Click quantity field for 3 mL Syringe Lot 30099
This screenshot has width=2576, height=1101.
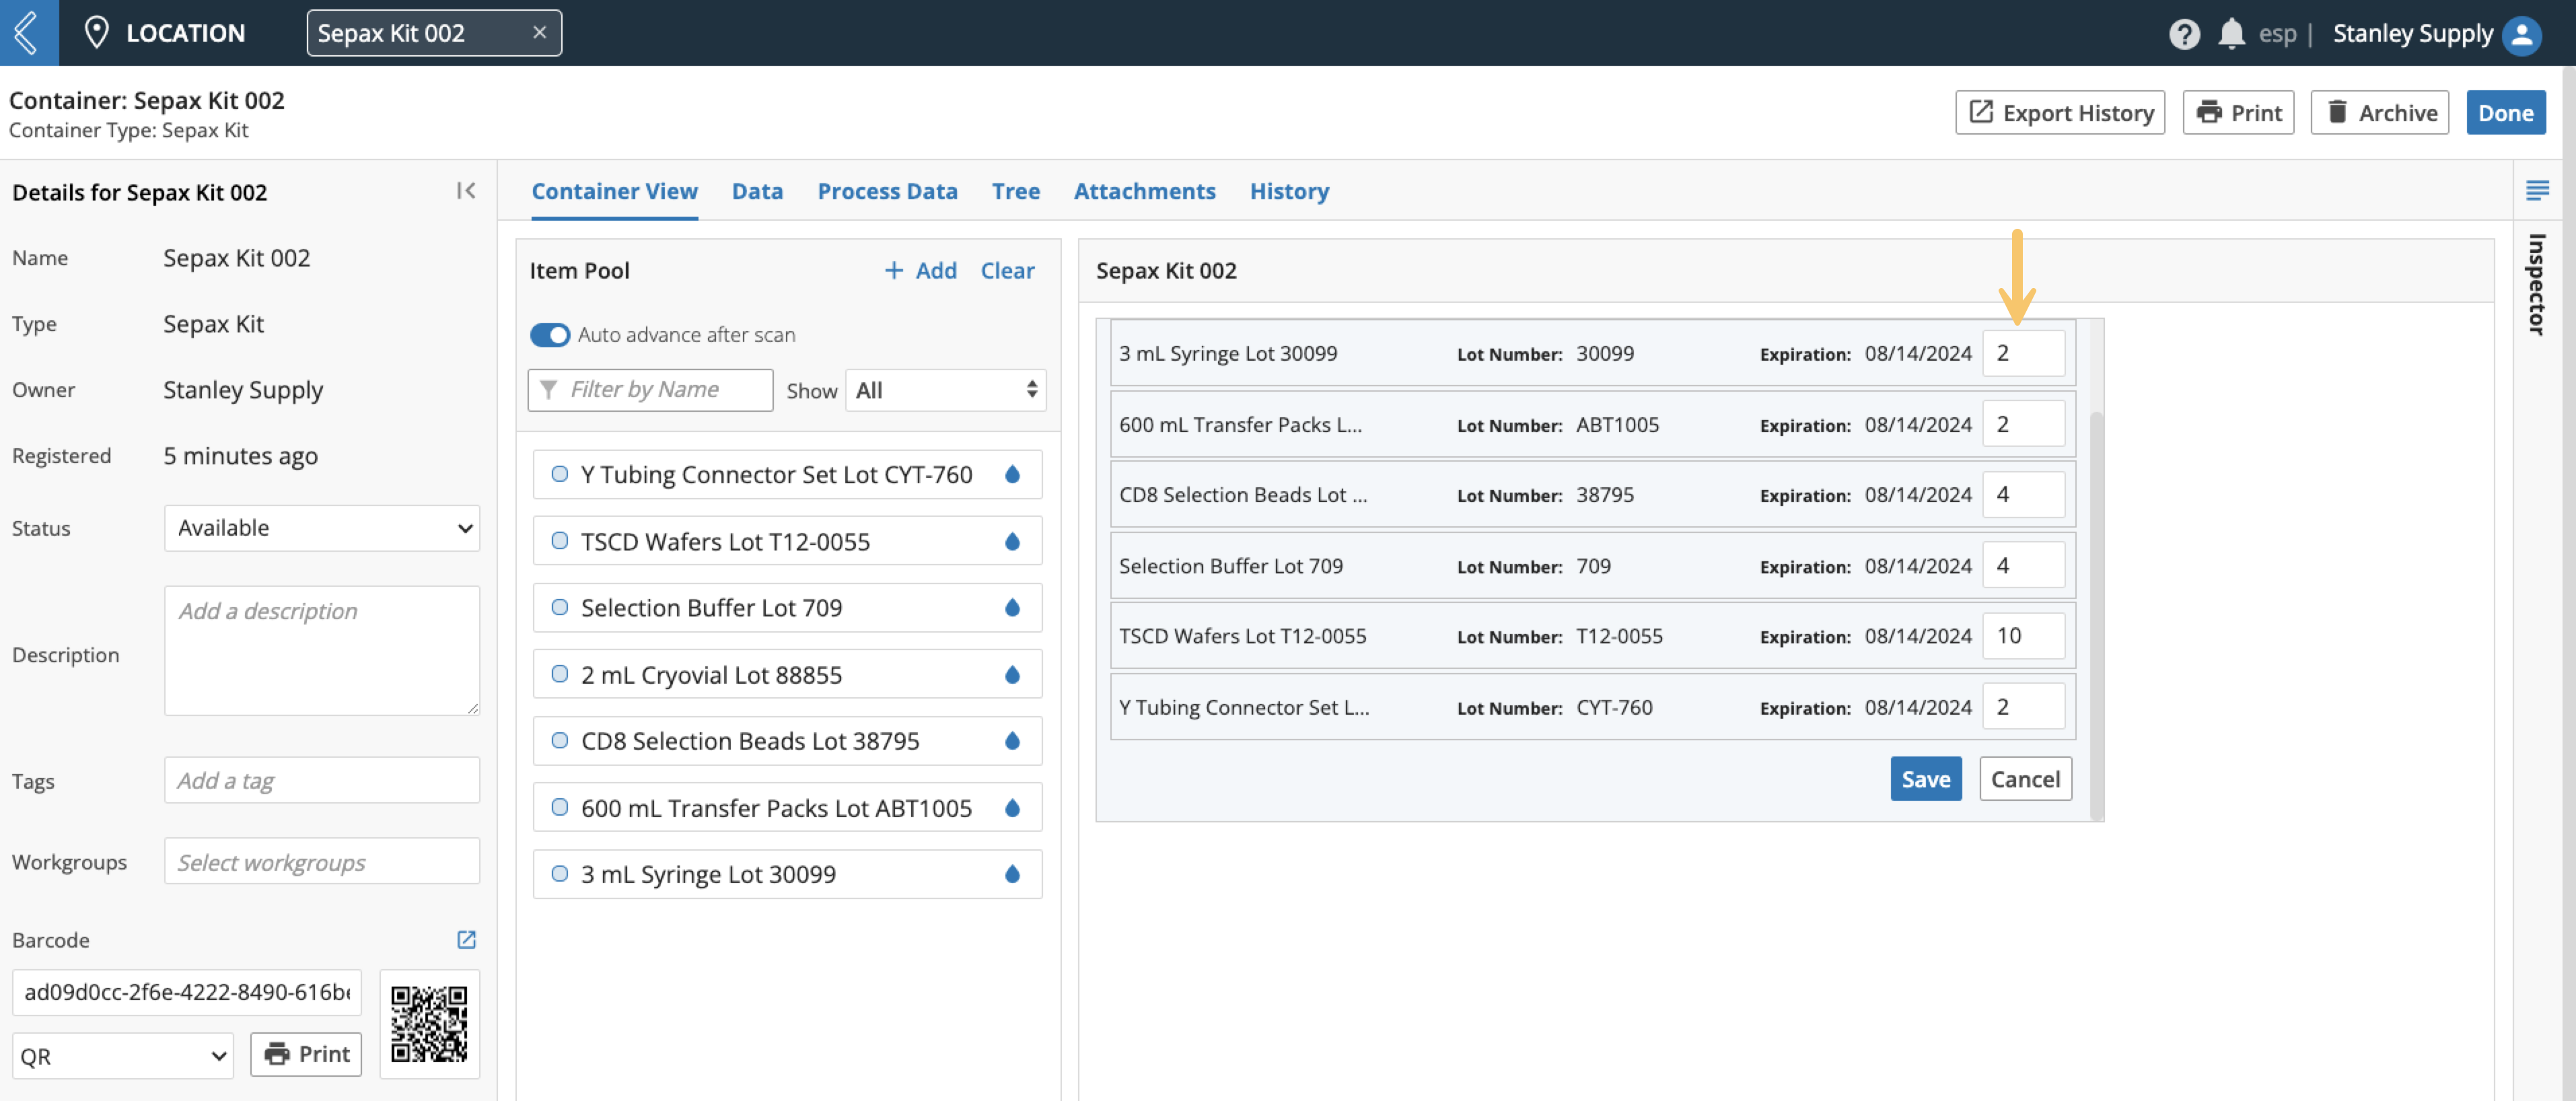tap(2024, 353)
